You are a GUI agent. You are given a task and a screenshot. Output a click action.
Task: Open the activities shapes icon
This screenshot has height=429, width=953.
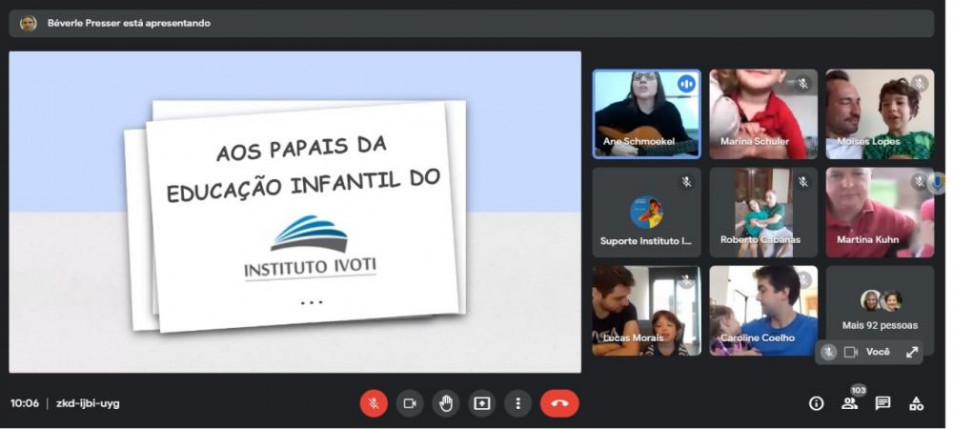[x=916, y=403]
